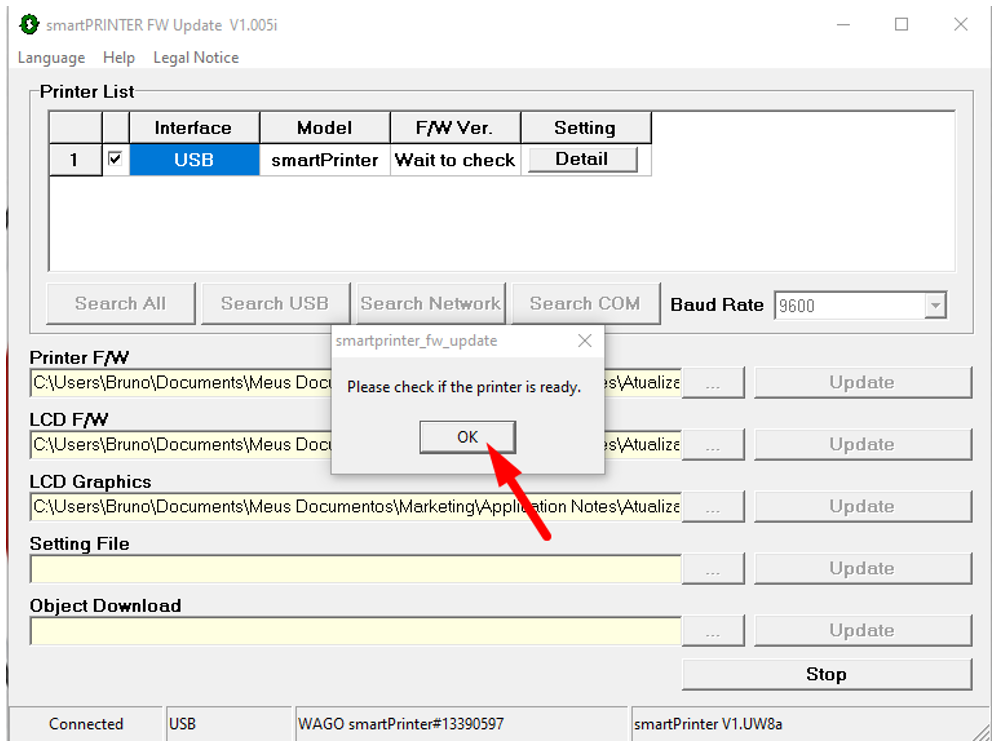Select the USB interface cell
Screen dimensions: 1000x745
pos(194,160)
